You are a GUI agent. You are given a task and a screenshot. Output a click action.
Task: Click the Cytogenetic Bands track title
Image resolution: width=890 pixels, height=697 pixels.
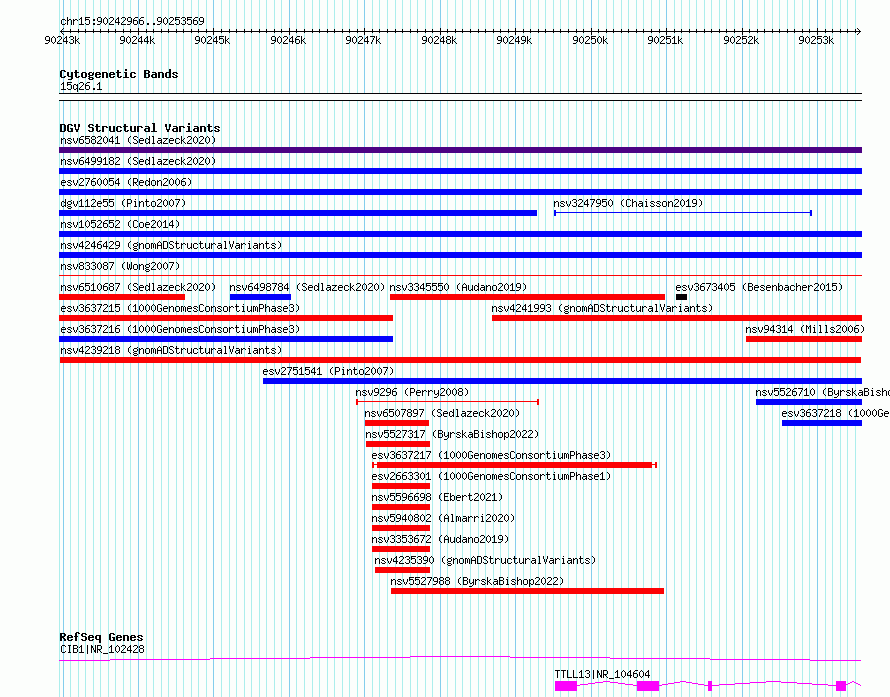click(x=119, y=74)
